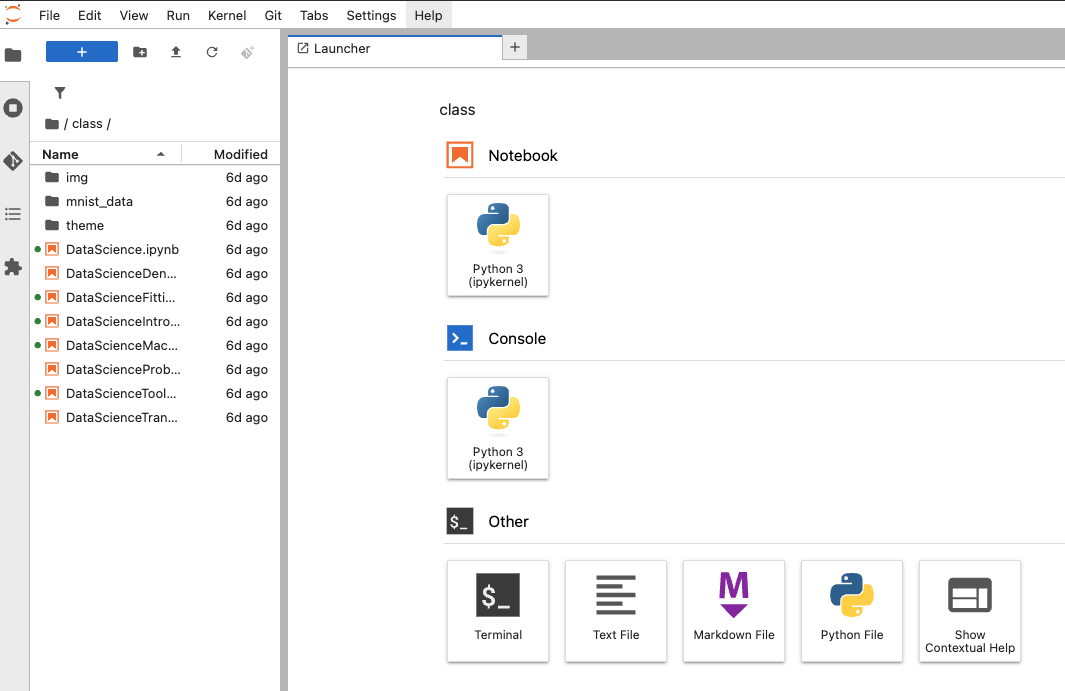Click the Git clone toolbar icon
This screenshot has height=691, width=1065.
pos(248,52)
